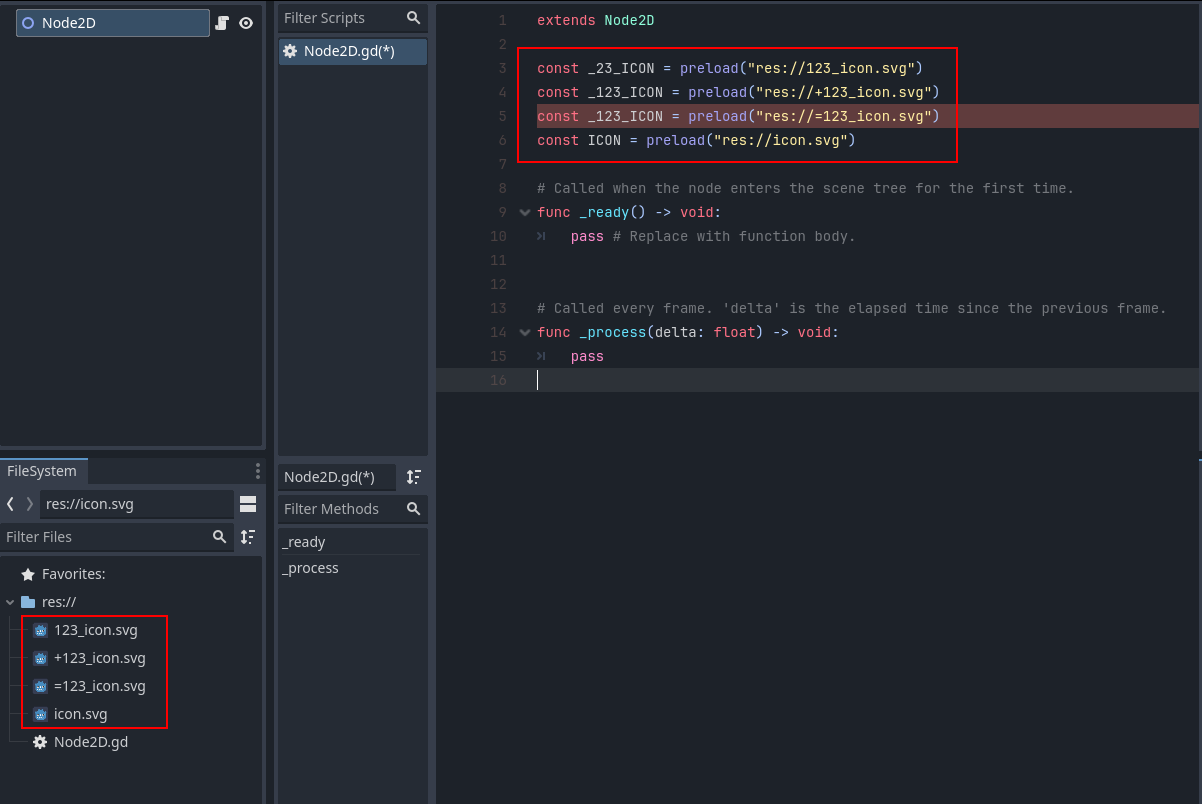Click the Filter Files search icon

[x=219, y=537]
